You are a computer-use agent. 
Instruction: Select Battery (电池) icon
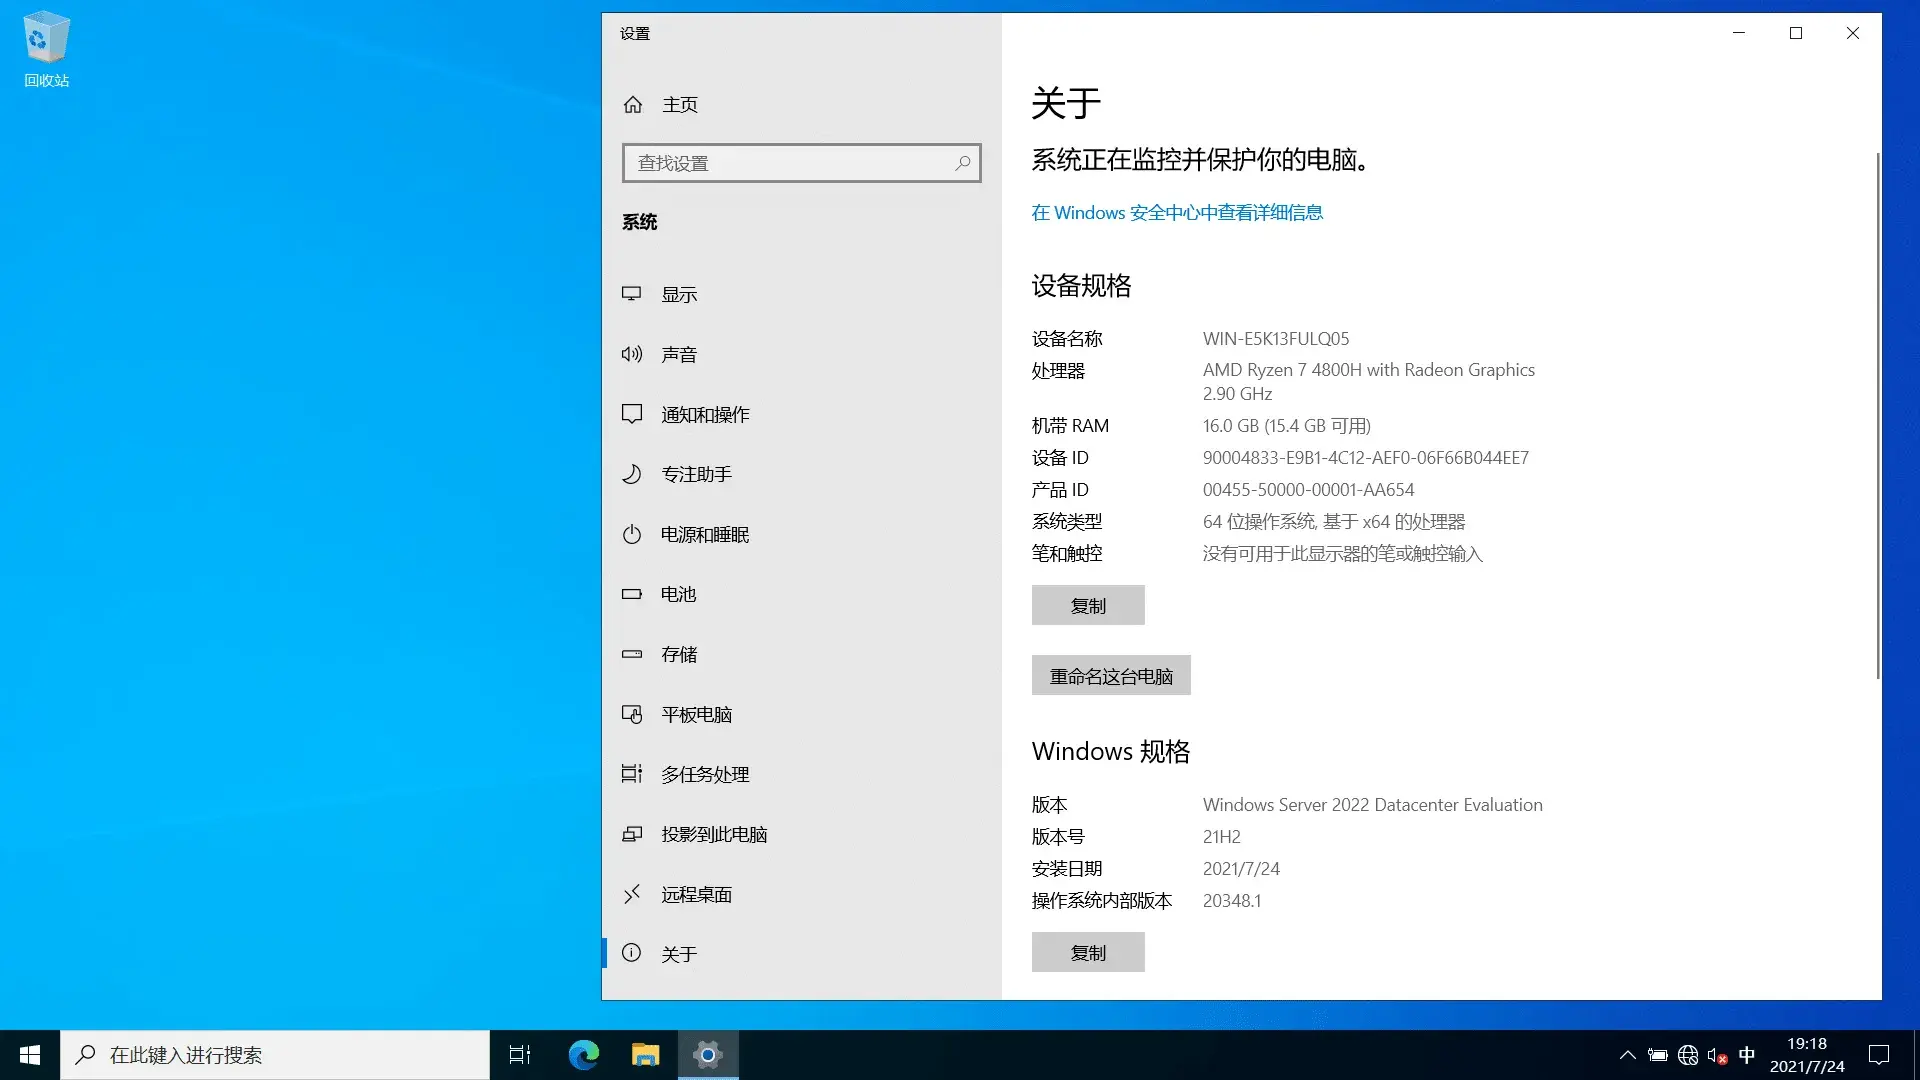click(x=632, y=594)
